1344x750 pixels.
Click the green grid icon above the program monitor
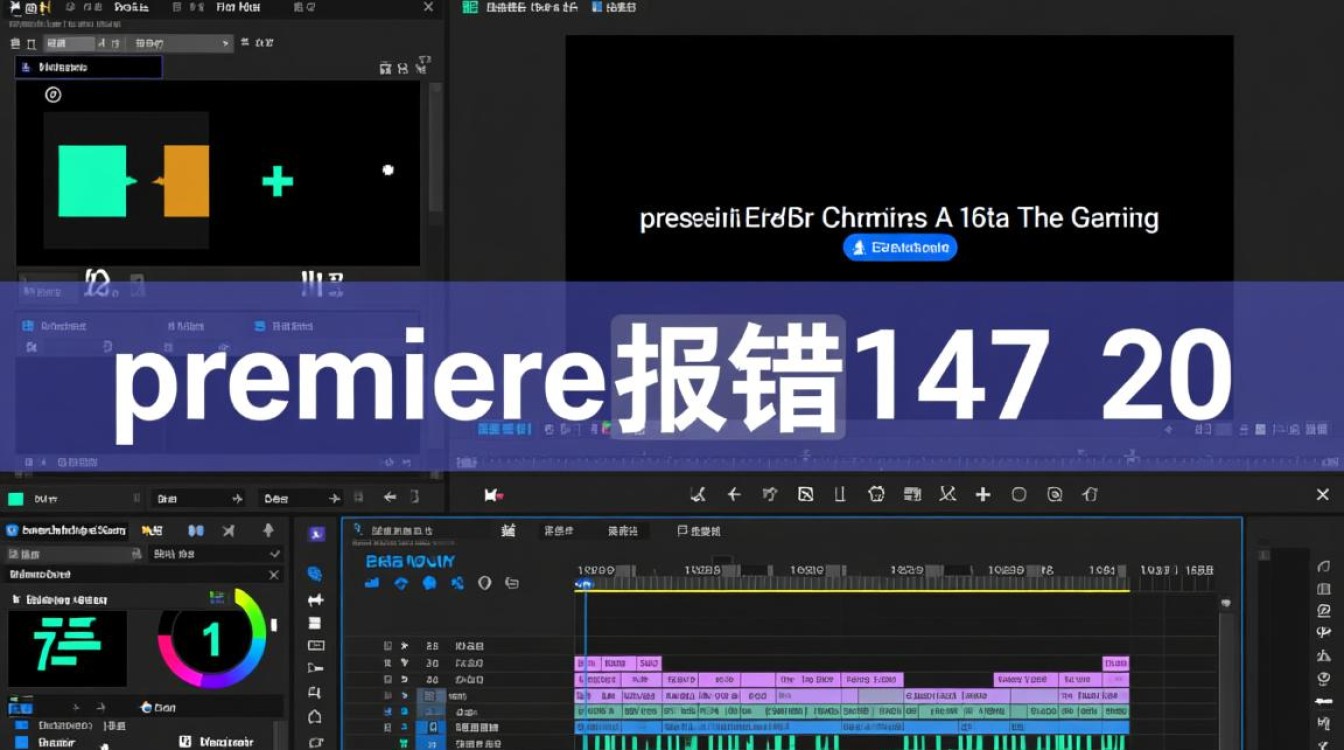471,7
